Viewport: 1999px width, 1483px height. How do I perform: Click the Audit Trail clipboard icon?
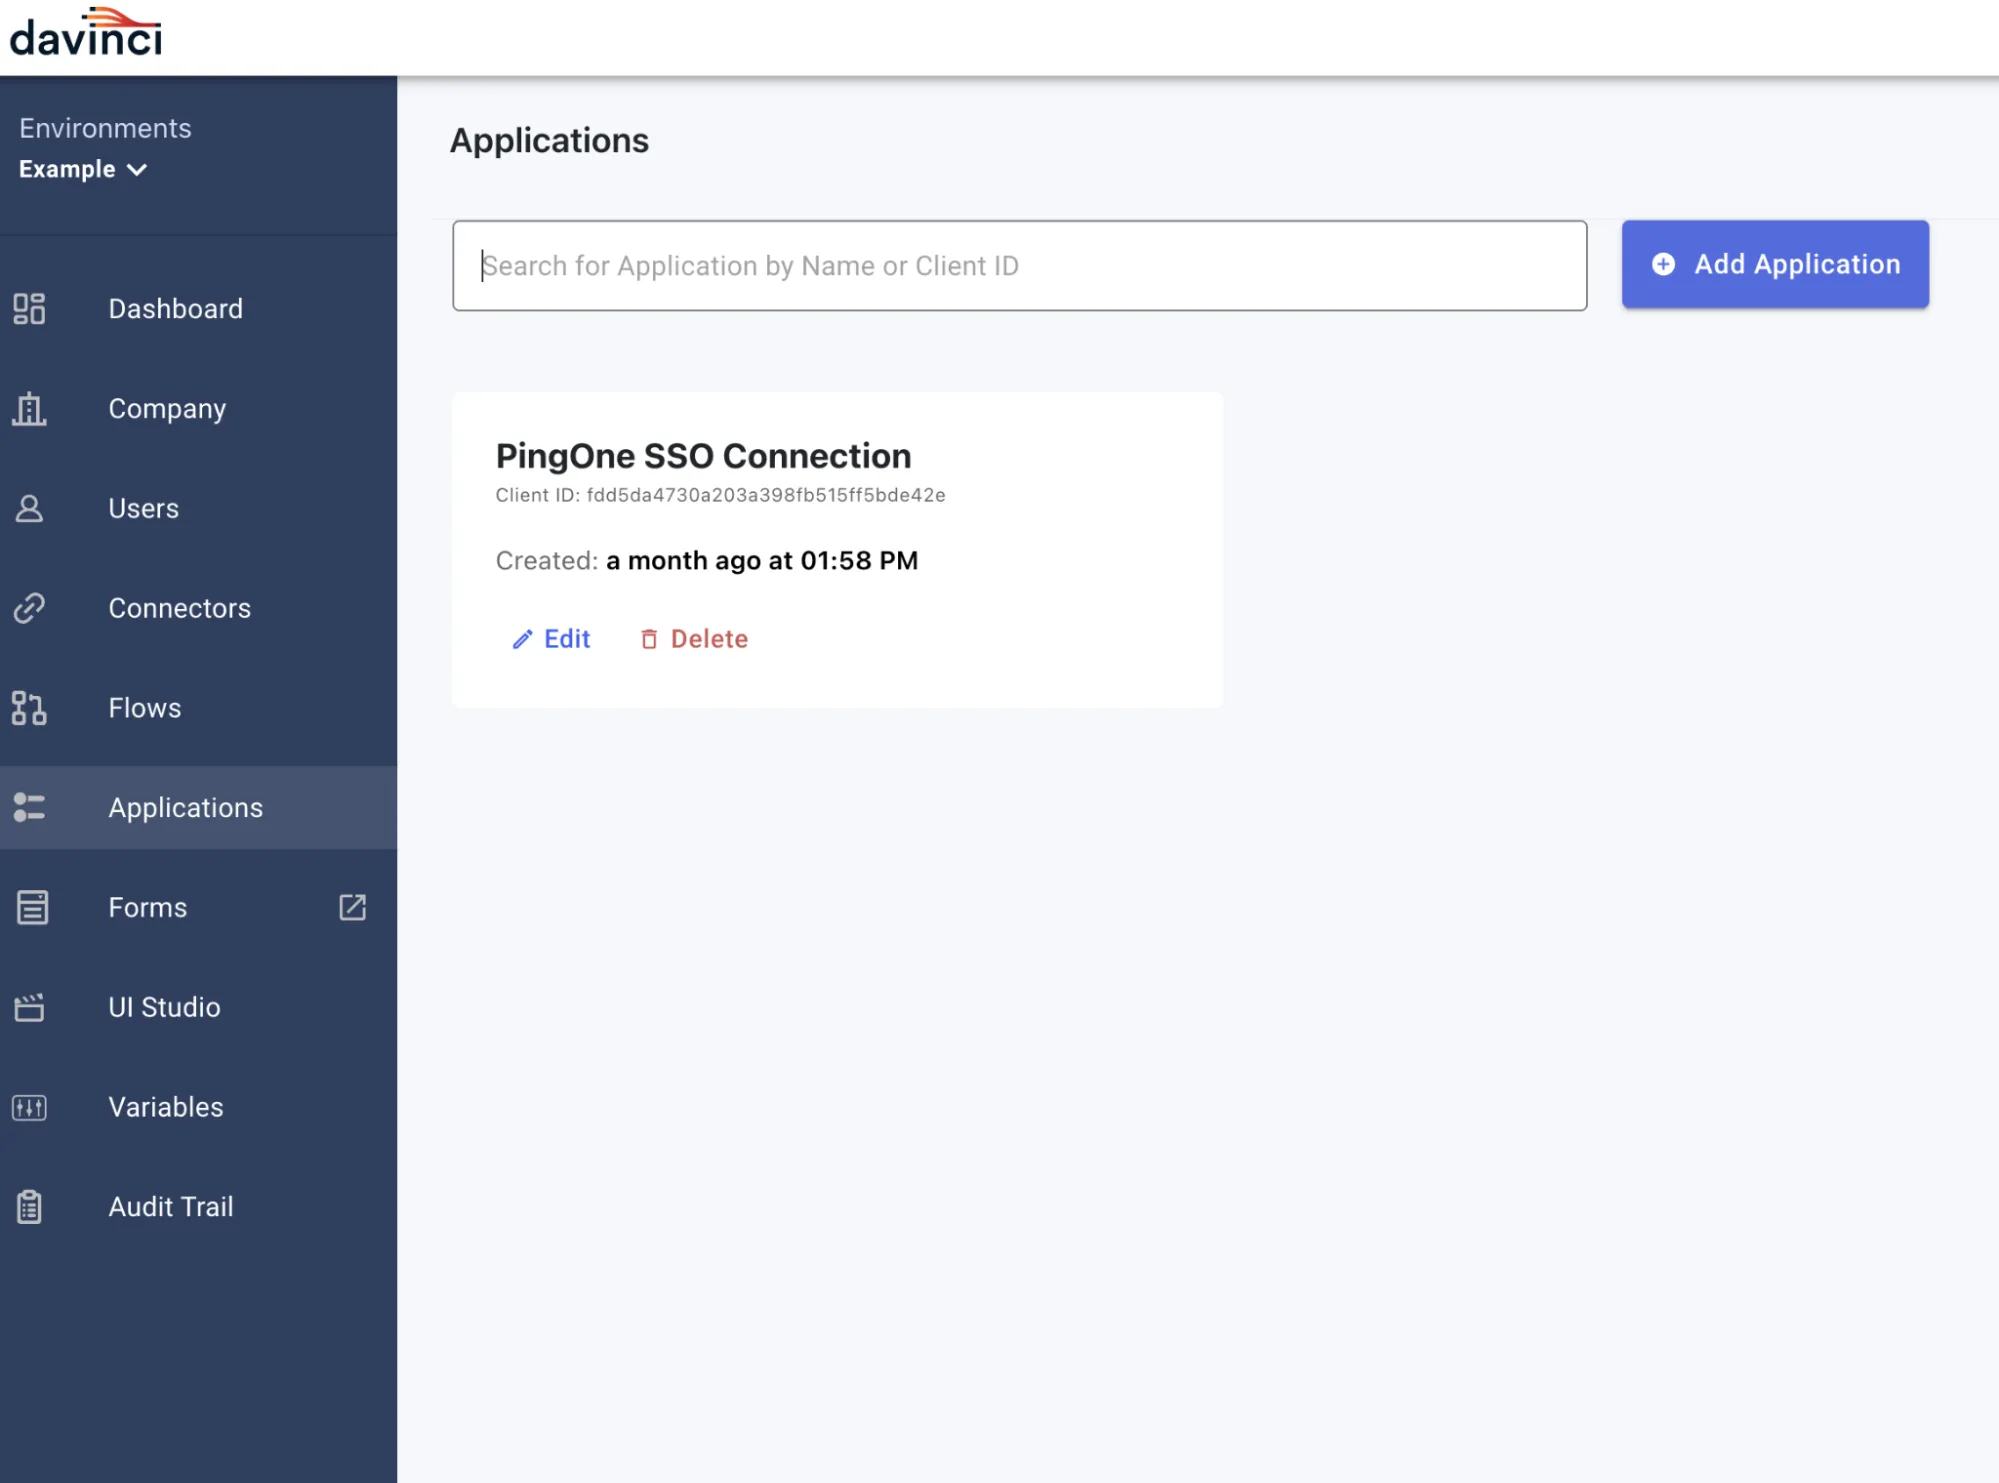[x=29, y=1207]
